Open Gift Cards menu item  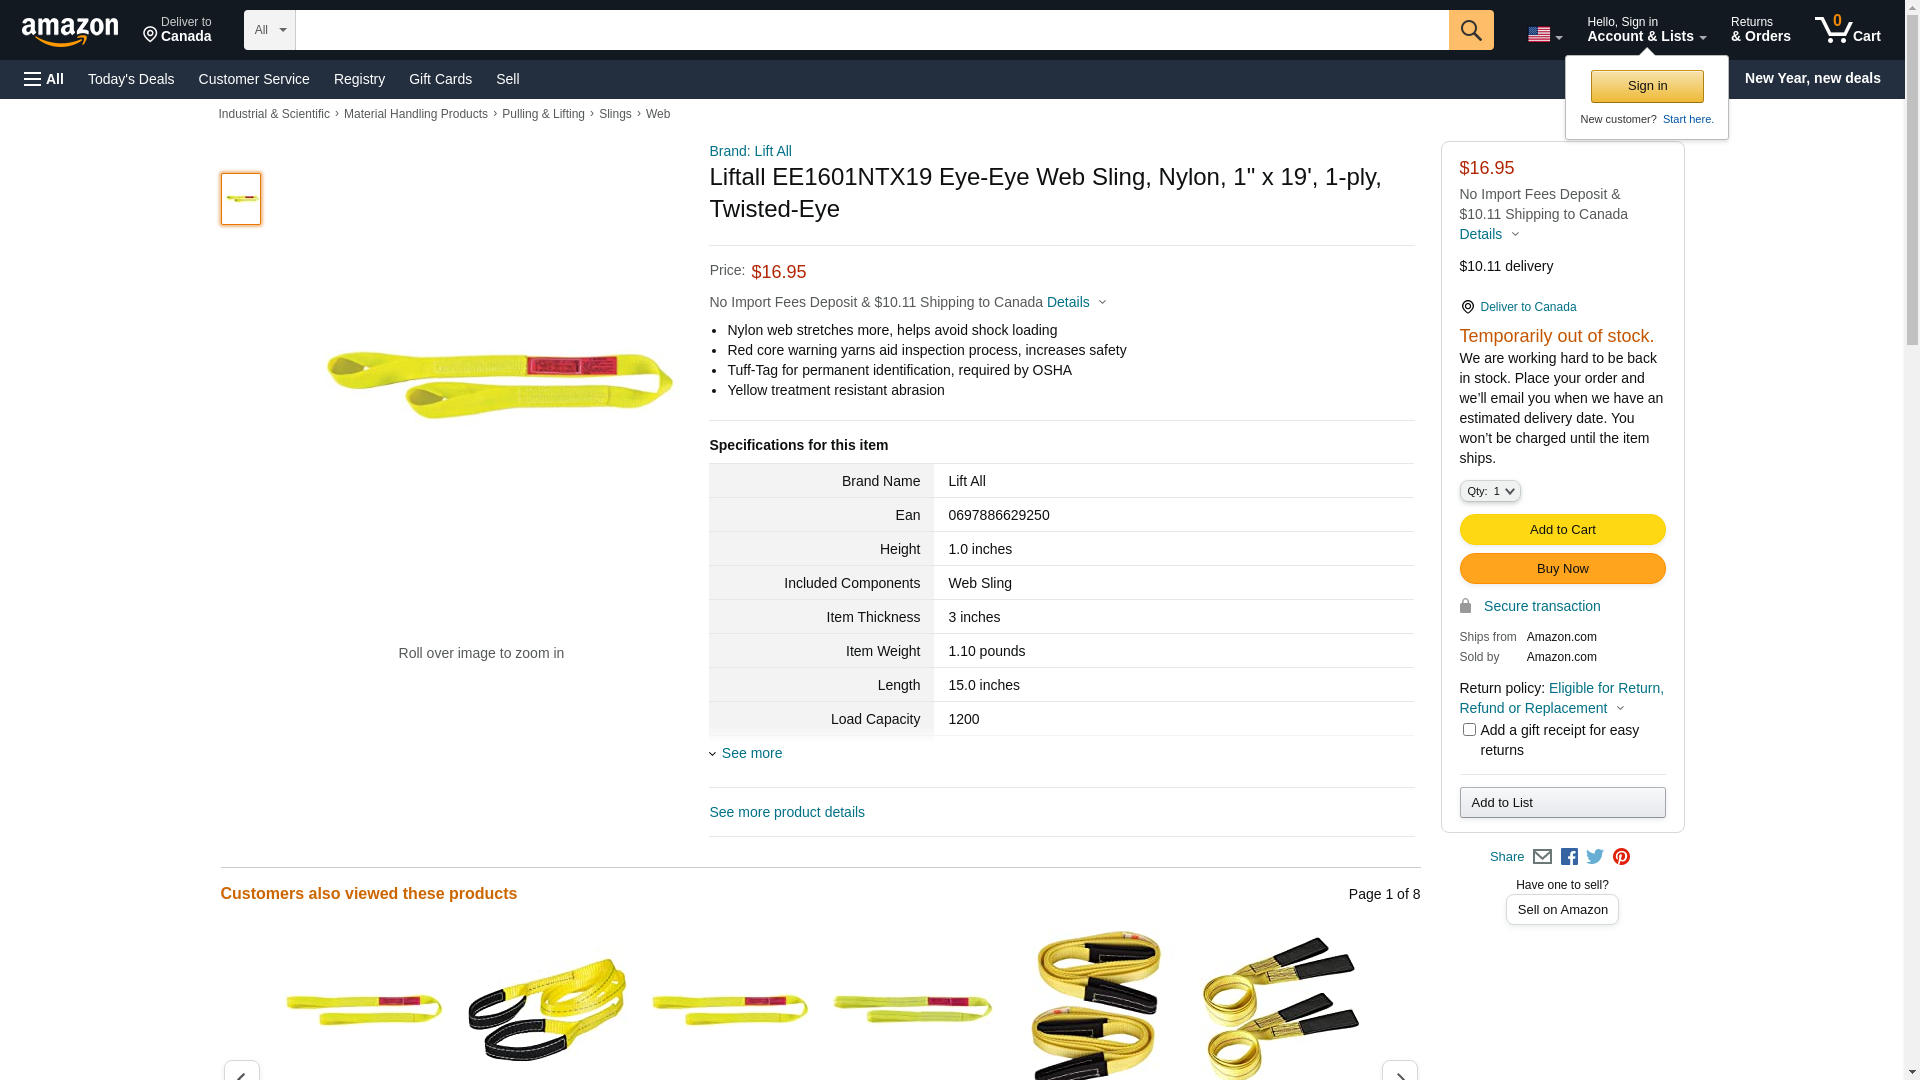point(440,79)
